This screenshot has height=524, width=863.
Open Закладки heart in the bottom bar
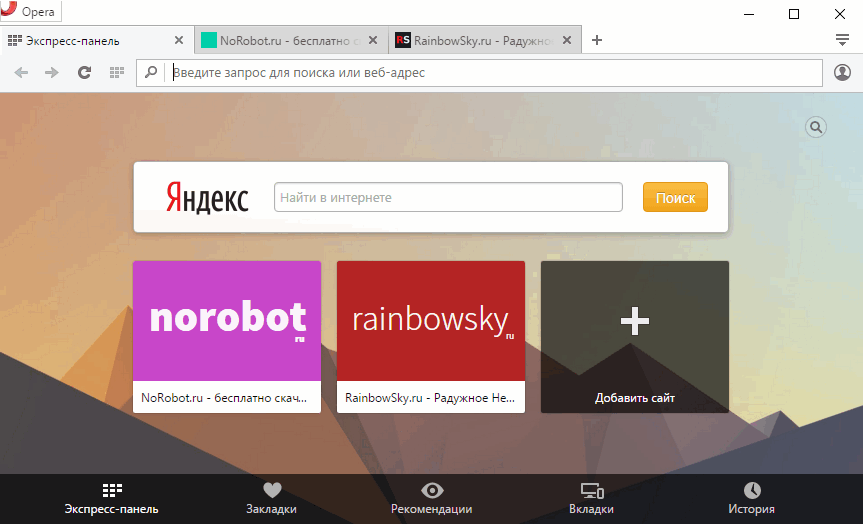pyautogui.click(x=272, y=499)
